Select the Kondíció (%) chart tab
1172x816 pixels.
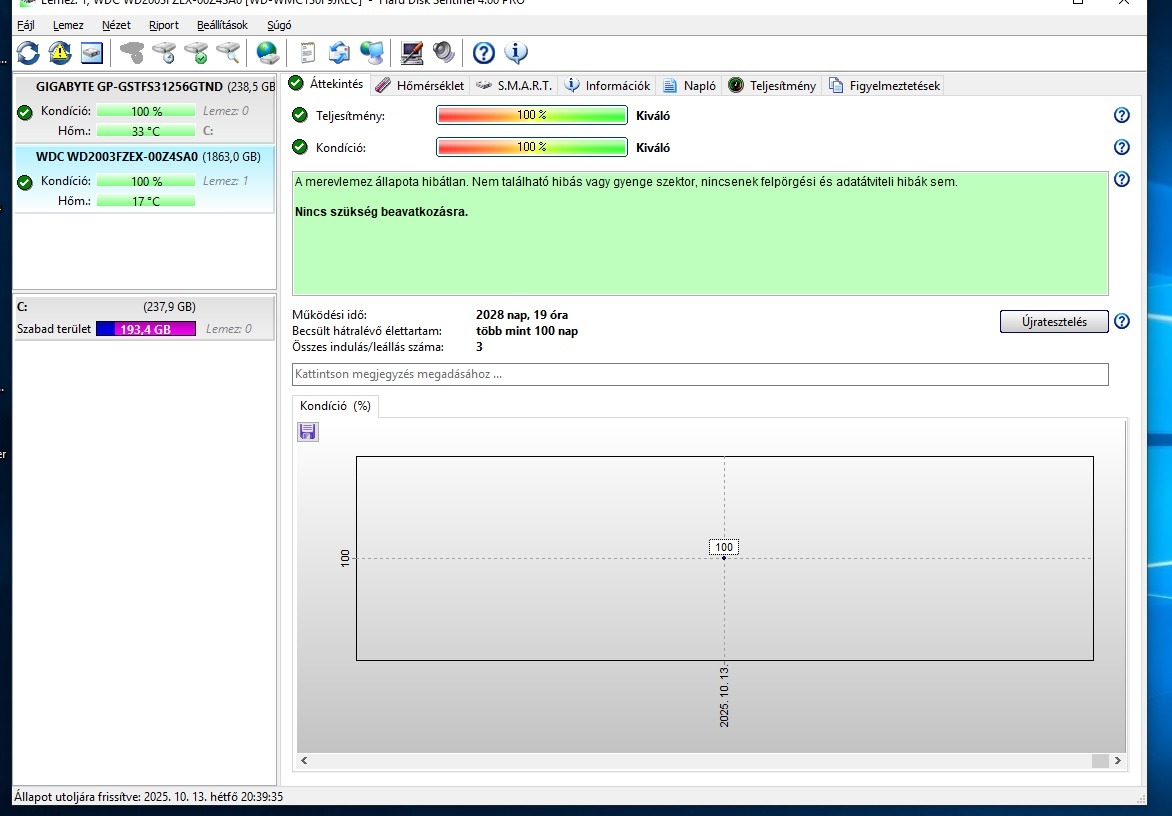(x=335, y=406)
